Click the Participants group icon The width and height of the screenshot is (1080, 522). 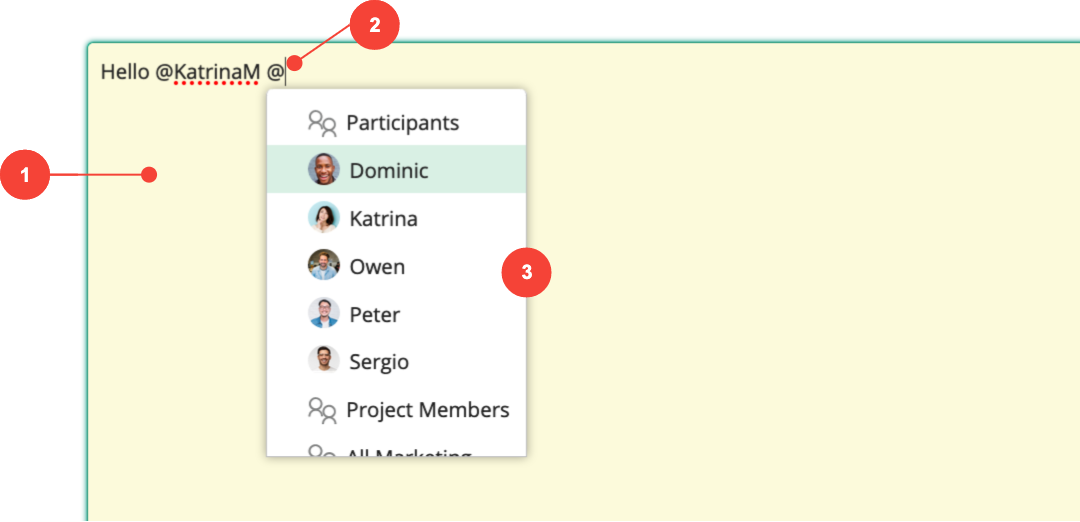pyautogui.click(x=322, y=123)
